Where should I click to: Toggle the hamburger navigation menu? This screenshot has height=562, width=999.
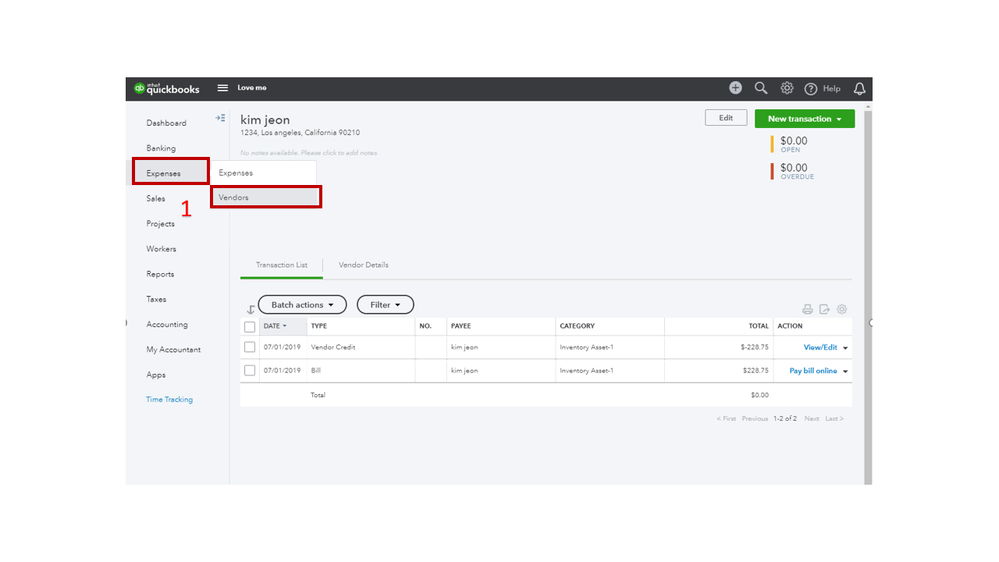click(x=222, y=88)
